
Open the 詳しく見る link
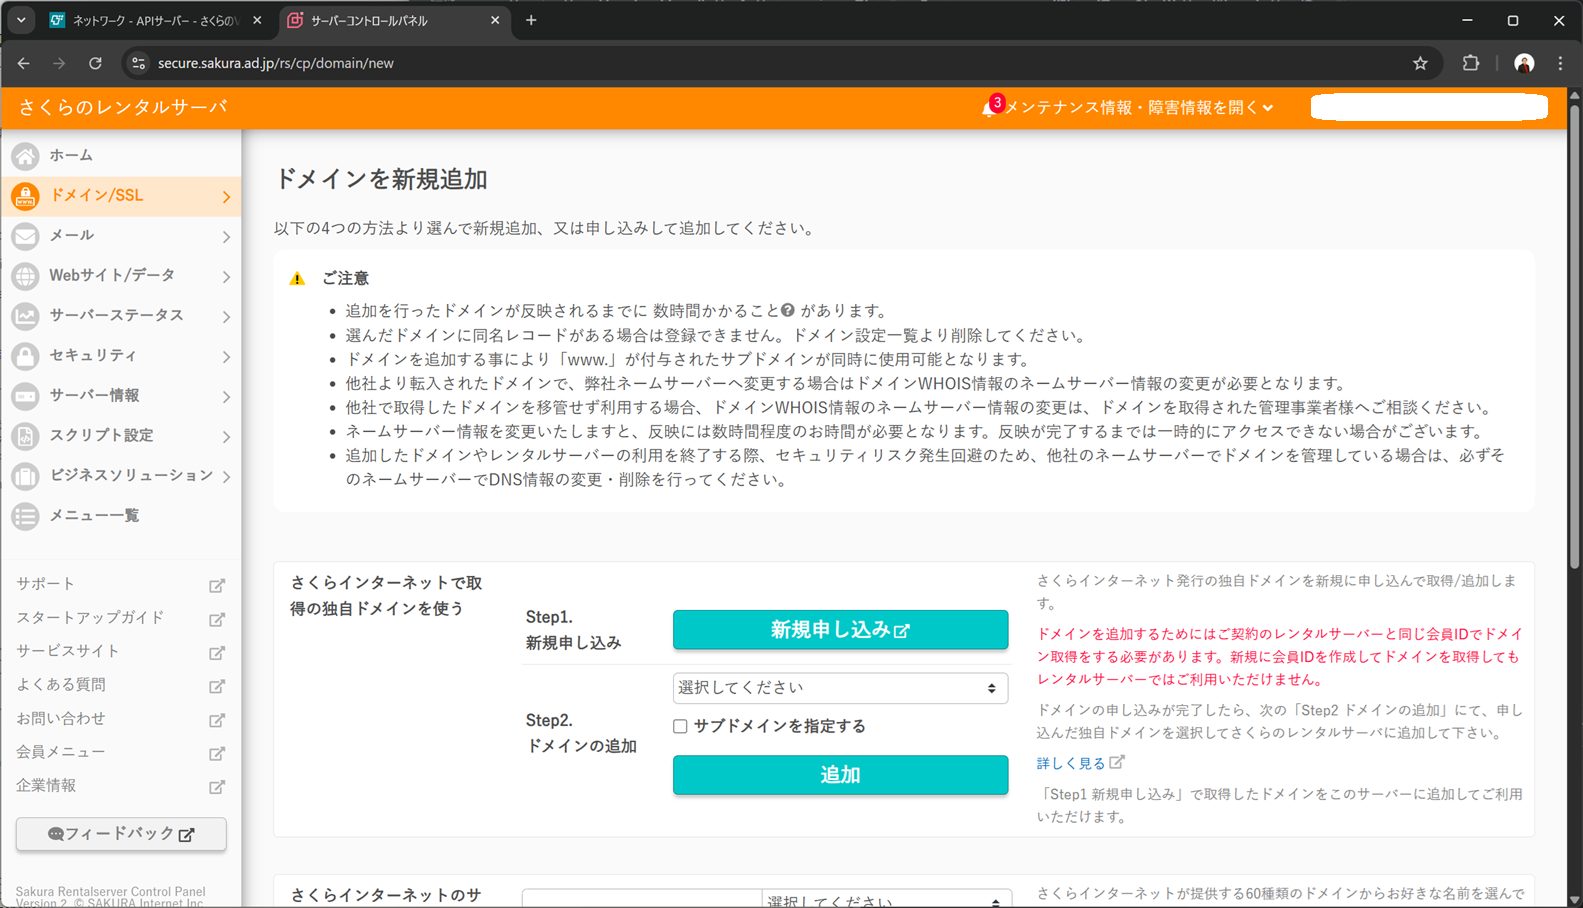[1070, 763]
